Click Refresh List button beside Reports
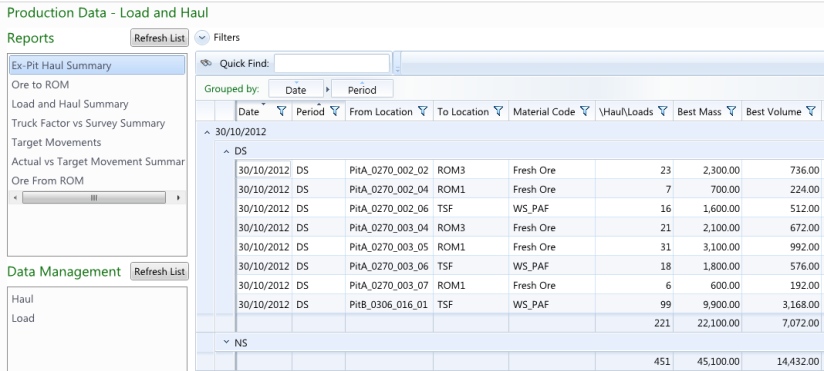This screenshot has height=371, width=824. click(159, 38)
